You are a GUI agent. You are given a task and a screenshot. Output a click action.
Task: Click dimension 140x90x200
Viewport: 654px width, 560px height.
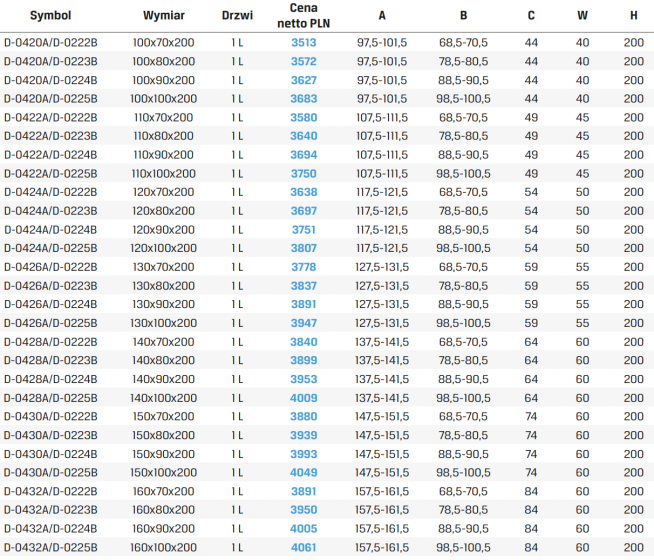click(164, 379)
